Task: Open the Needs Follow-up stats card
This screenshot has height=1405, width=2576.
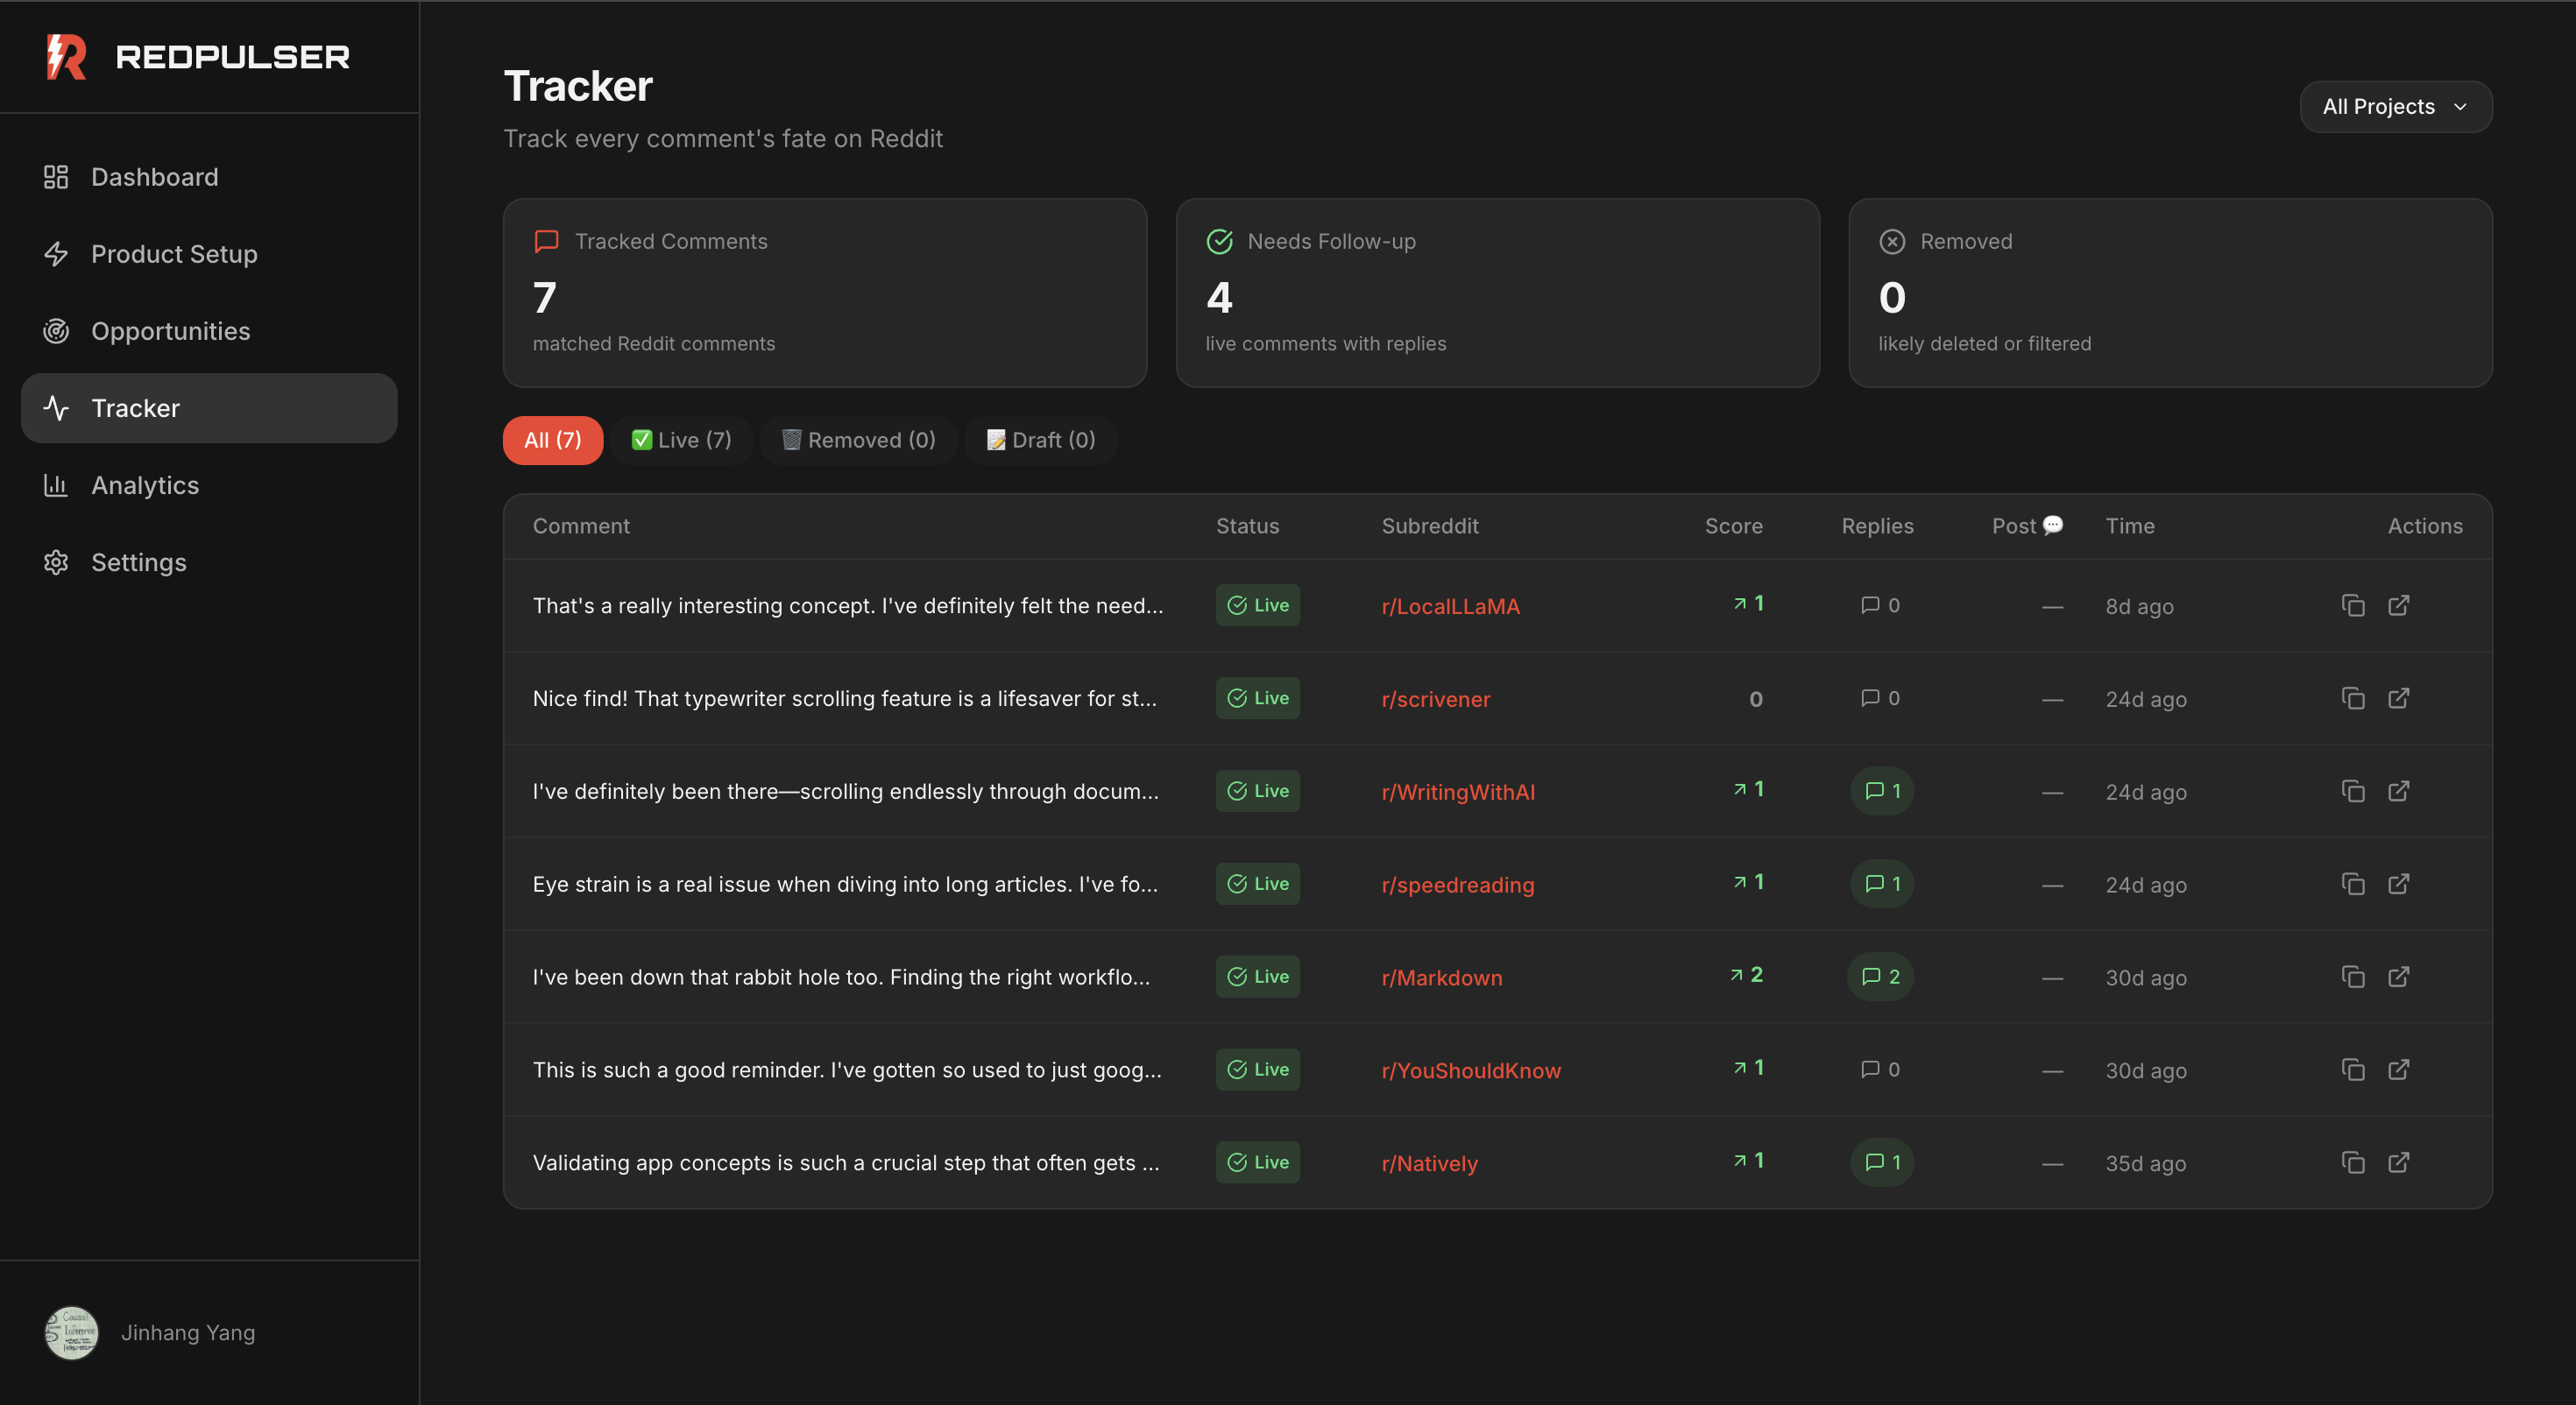Action: point(1496,293)
